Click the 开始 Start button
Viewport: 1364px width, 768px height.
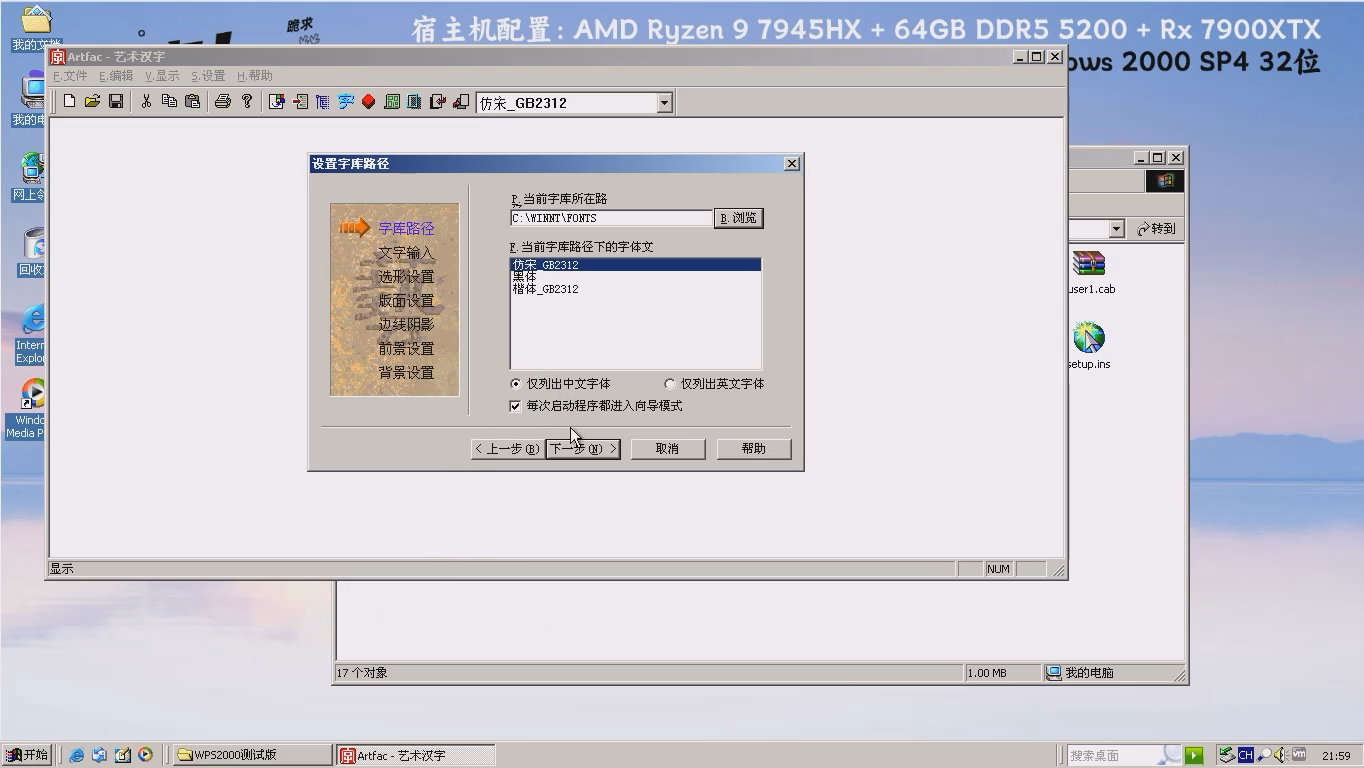tap(27, 755)
